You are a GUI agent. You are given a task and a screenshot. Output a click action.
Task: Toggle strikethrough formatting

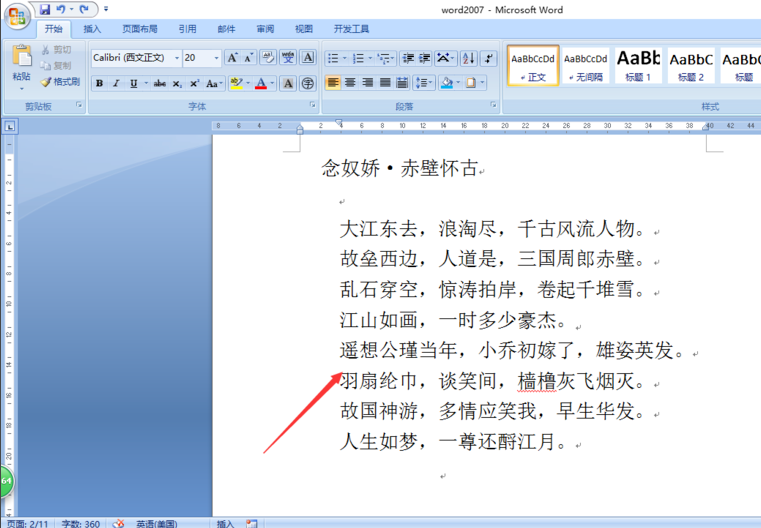[x=160, y=83]
